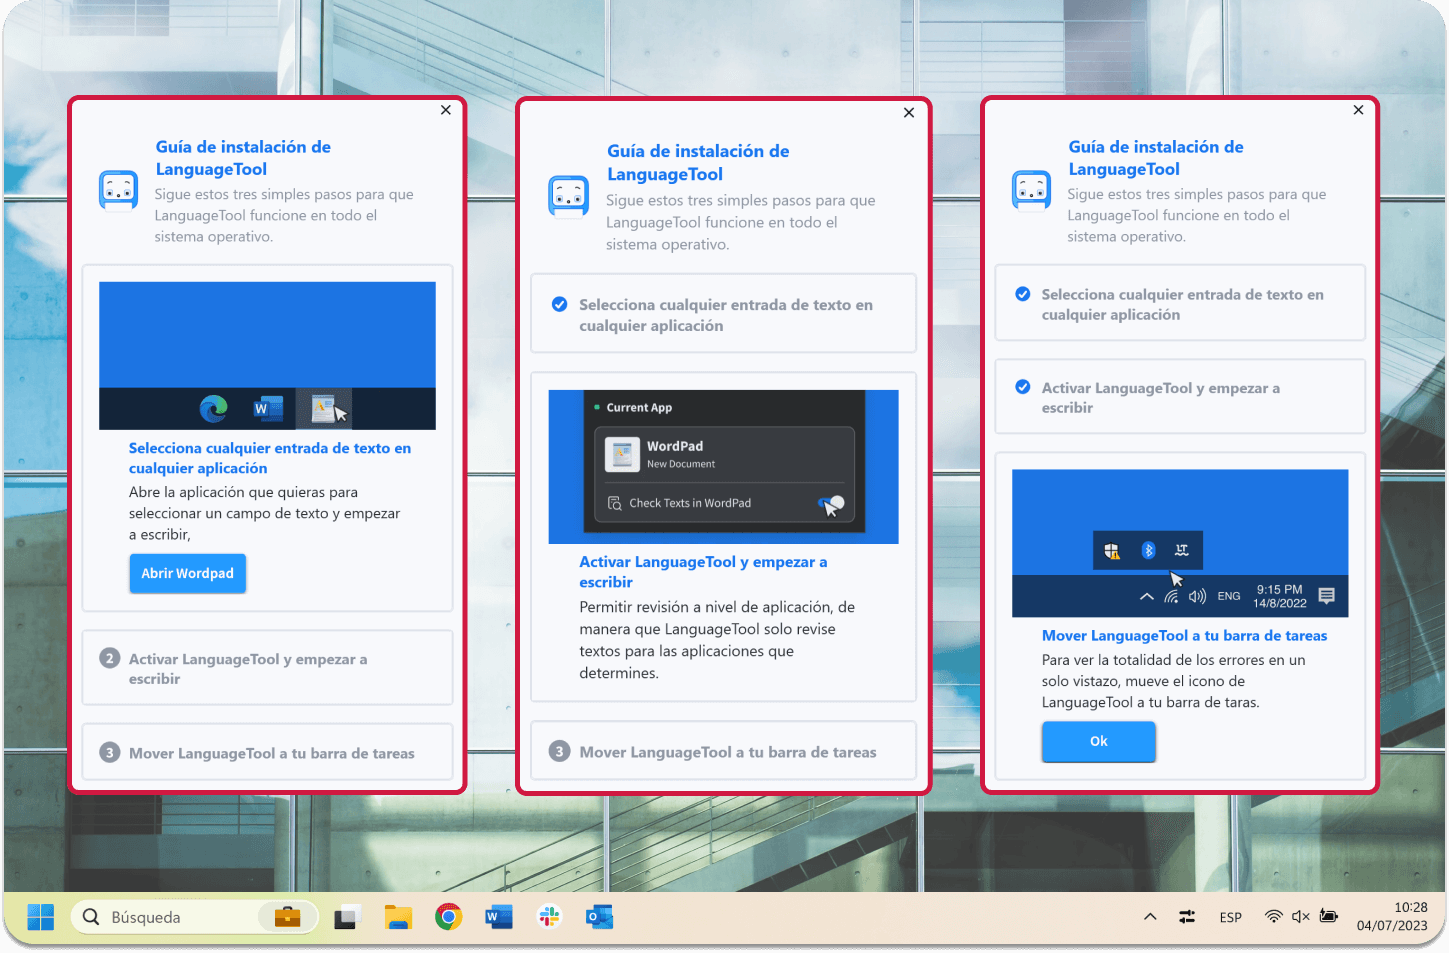1449x953 pixels.
Task: Click the LanguageTool logo in left panel
Action: coord(118,190)
